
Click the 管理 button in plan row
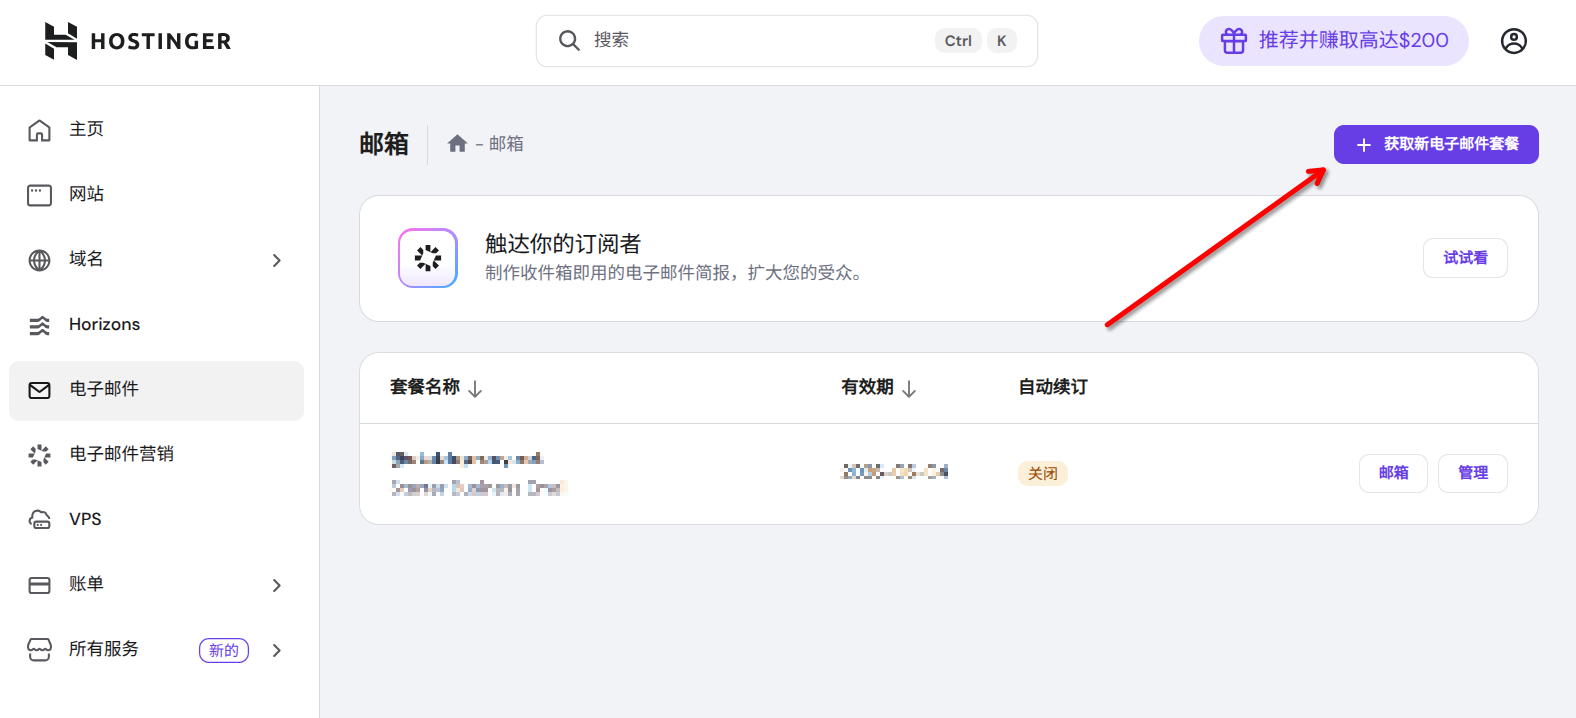coord(1473,473)
